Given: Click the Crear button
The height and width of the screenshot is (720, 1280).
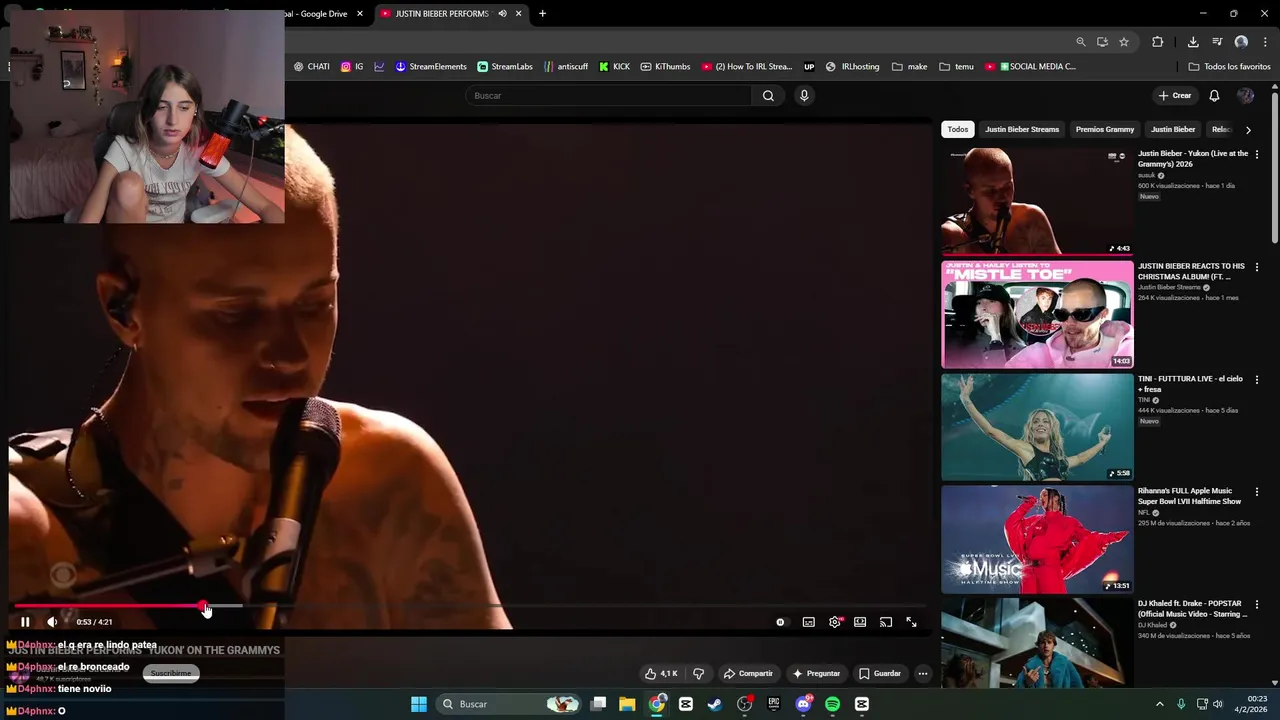Looking at the screenshot, I should pos(1175,96).
